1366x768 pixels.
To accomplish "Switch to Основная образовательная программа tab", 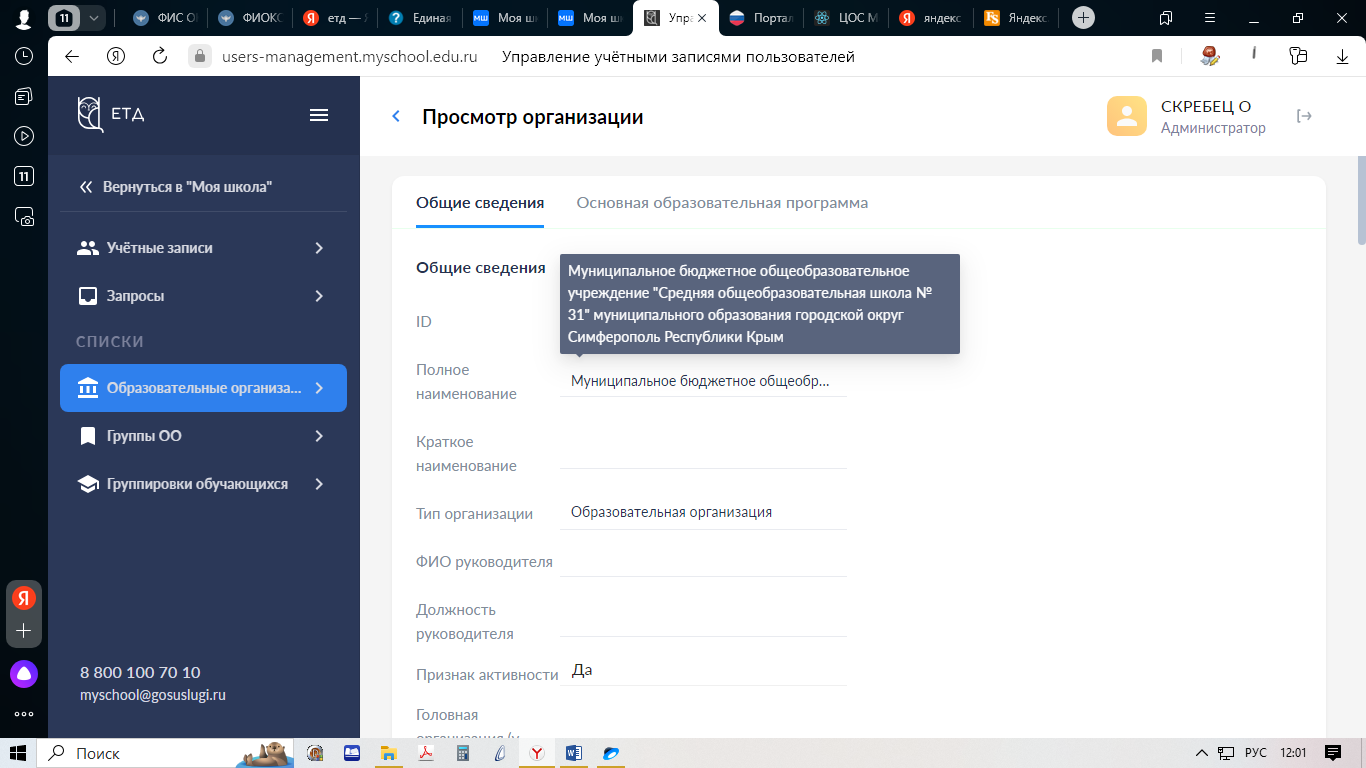I will [x=722, y=203].
